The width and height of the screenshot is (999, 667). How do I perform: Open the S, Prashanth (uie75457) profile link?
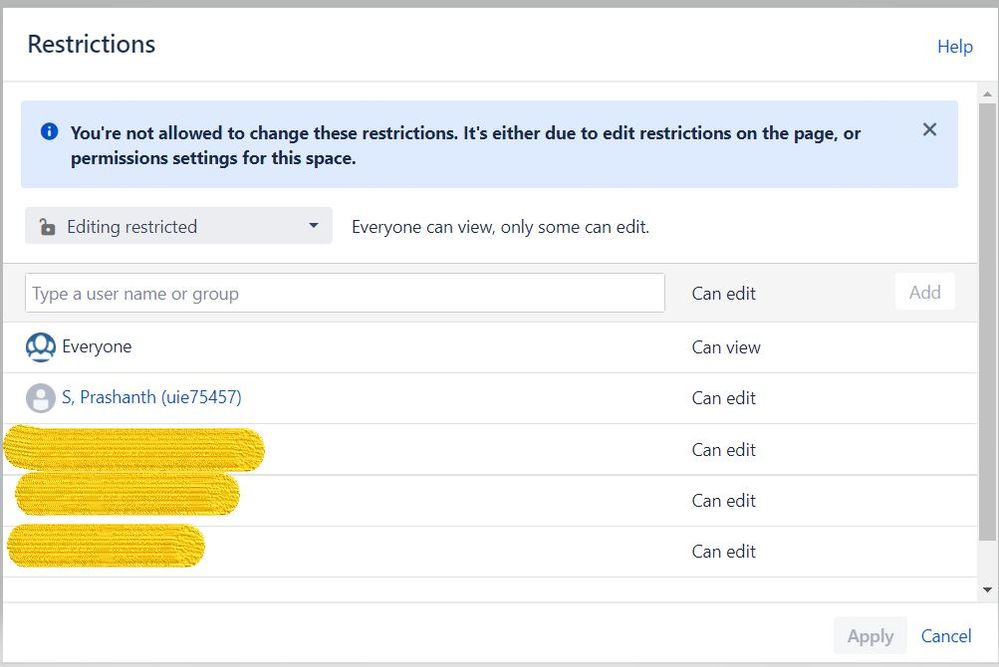tap(152, 397)
